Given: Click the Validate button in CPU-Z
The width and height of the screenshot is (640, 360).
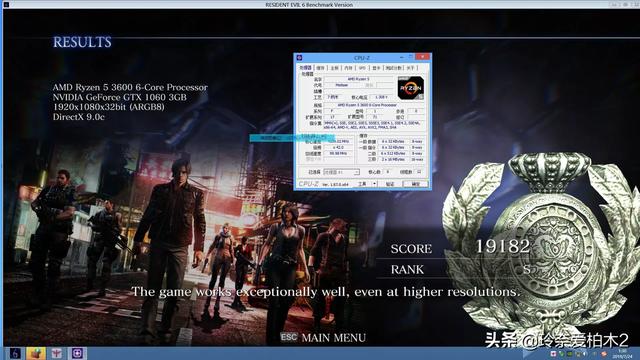Looking at the screenshot, I should pos(390,184).
